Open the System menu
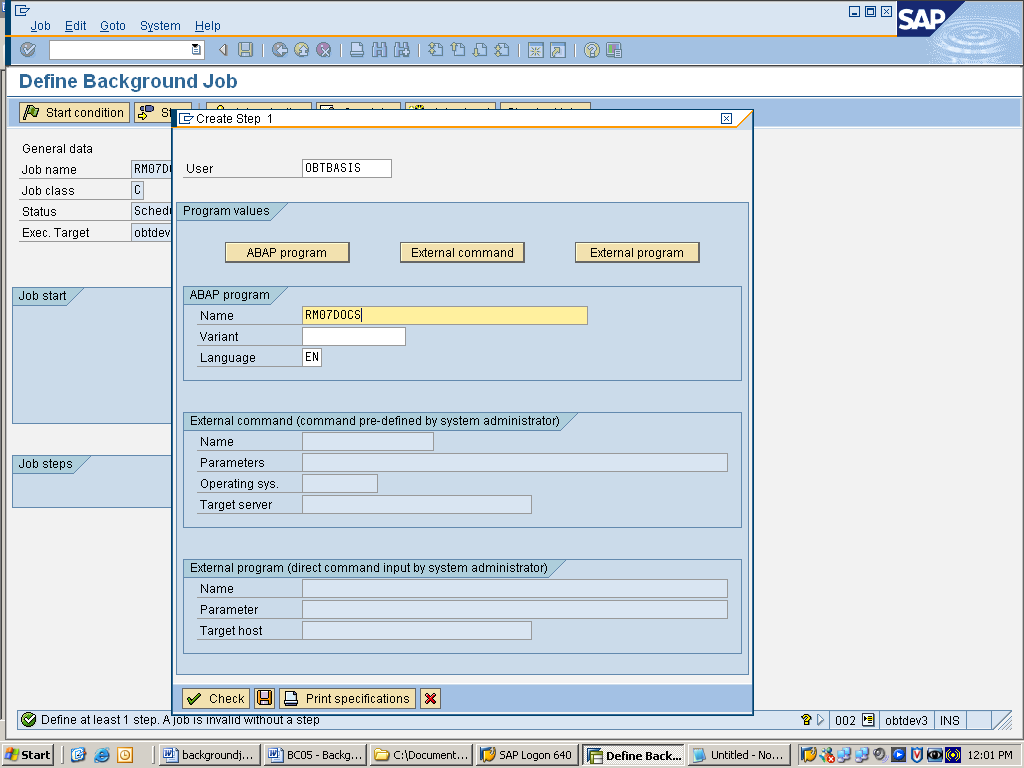 (x=159, y=25)
